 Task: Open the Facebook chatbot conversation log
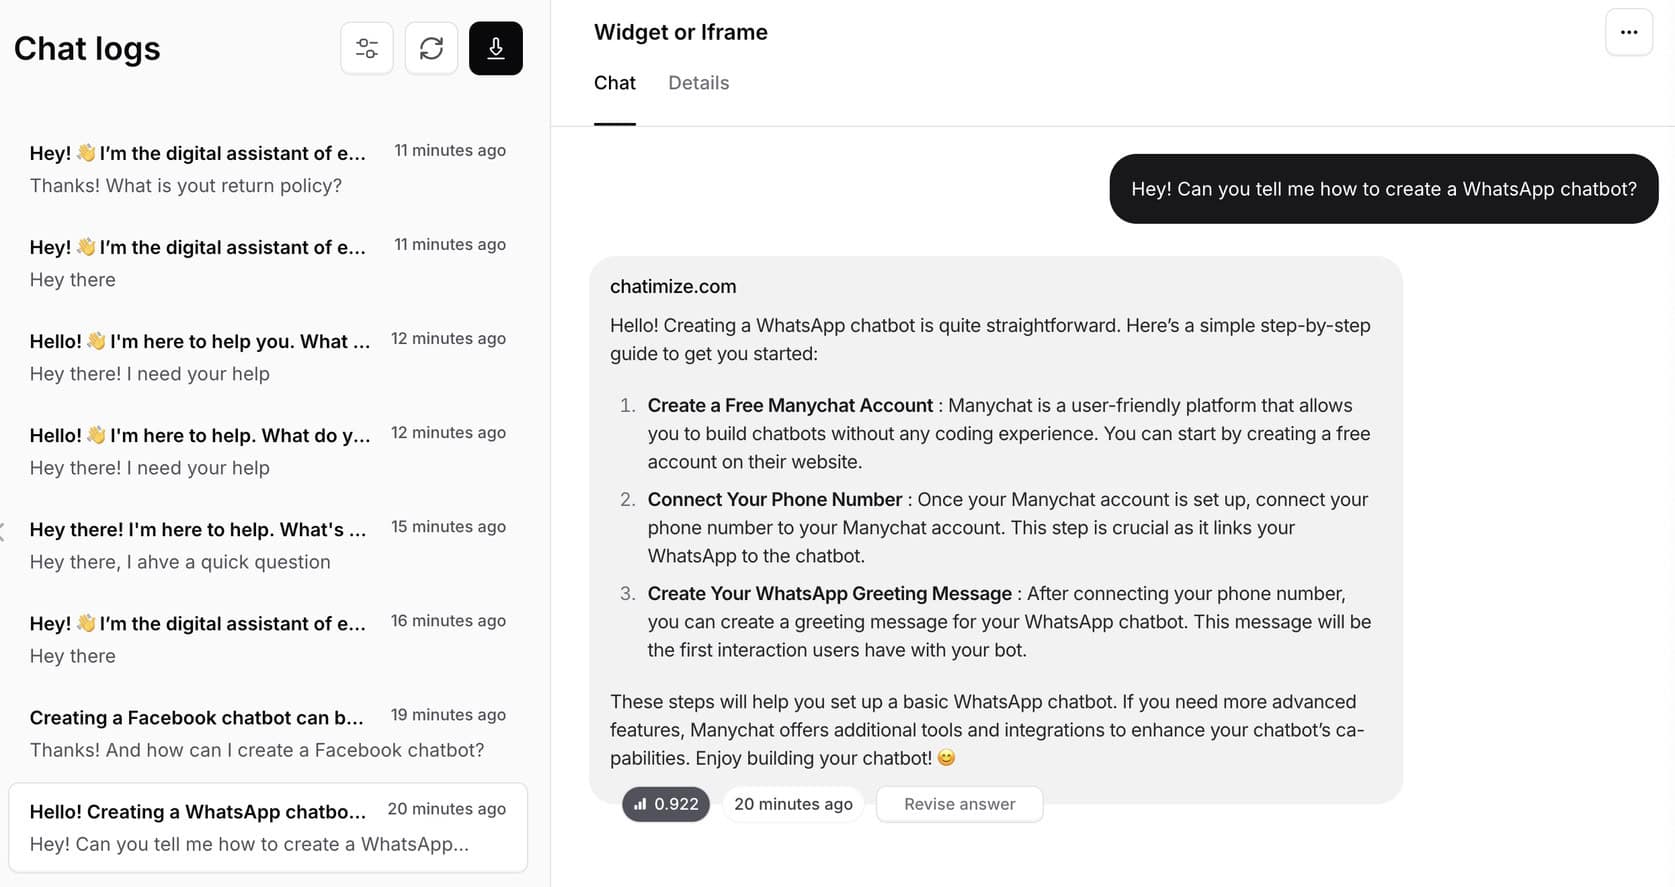coord(267,733)
